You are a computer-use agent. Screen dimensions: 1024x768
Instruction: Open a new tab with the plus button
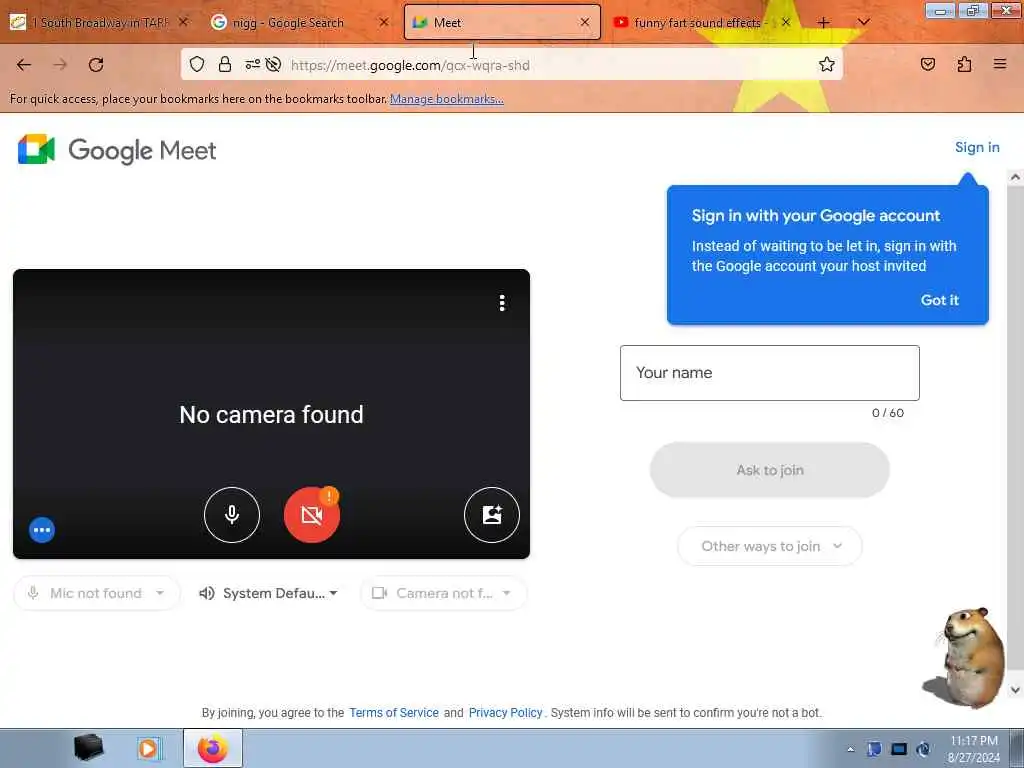coord(824,22)
